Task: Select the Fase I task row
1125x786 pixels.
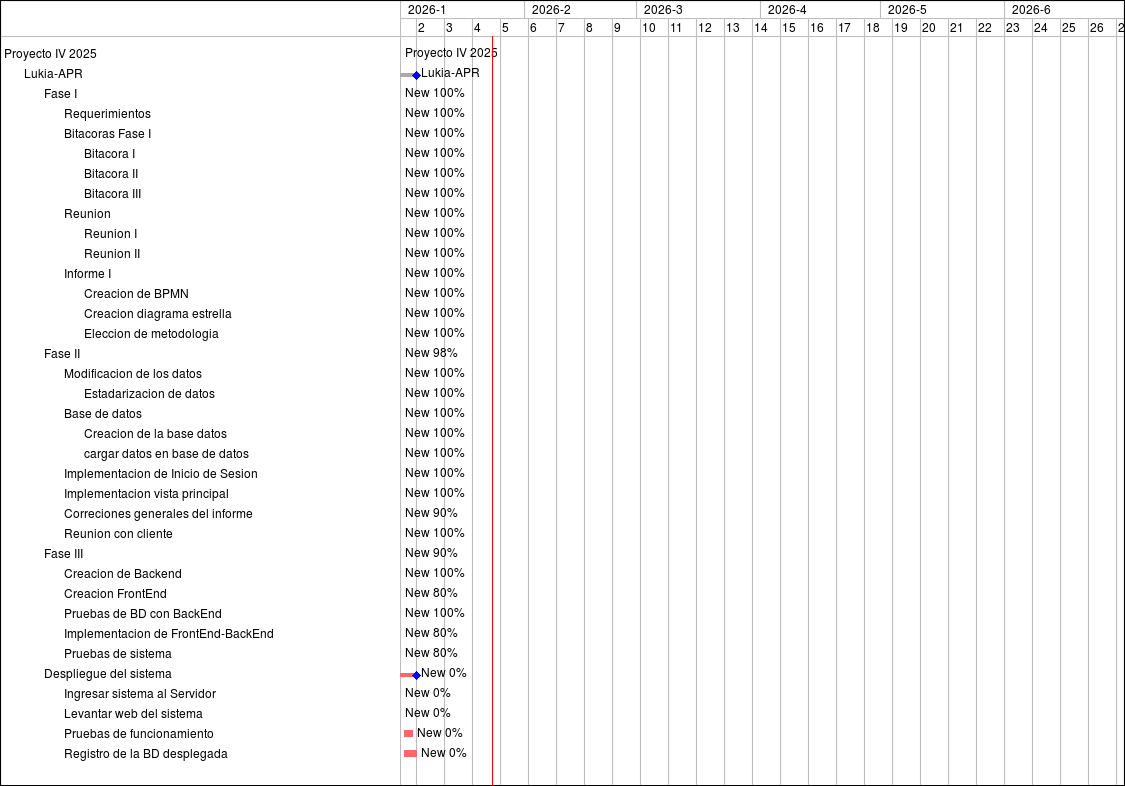Action: (x=60, y=94)
